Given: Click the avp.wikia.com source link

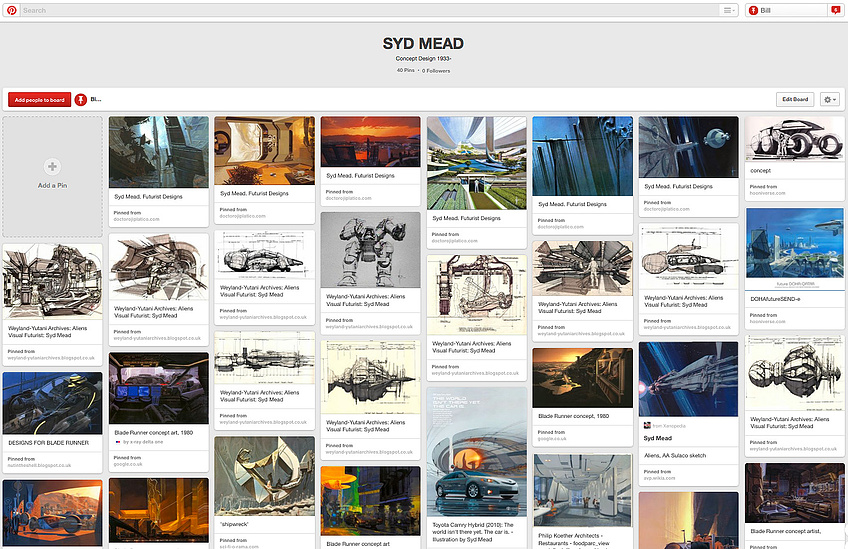Looking at the screenshot, I should (x=659, y=478).
